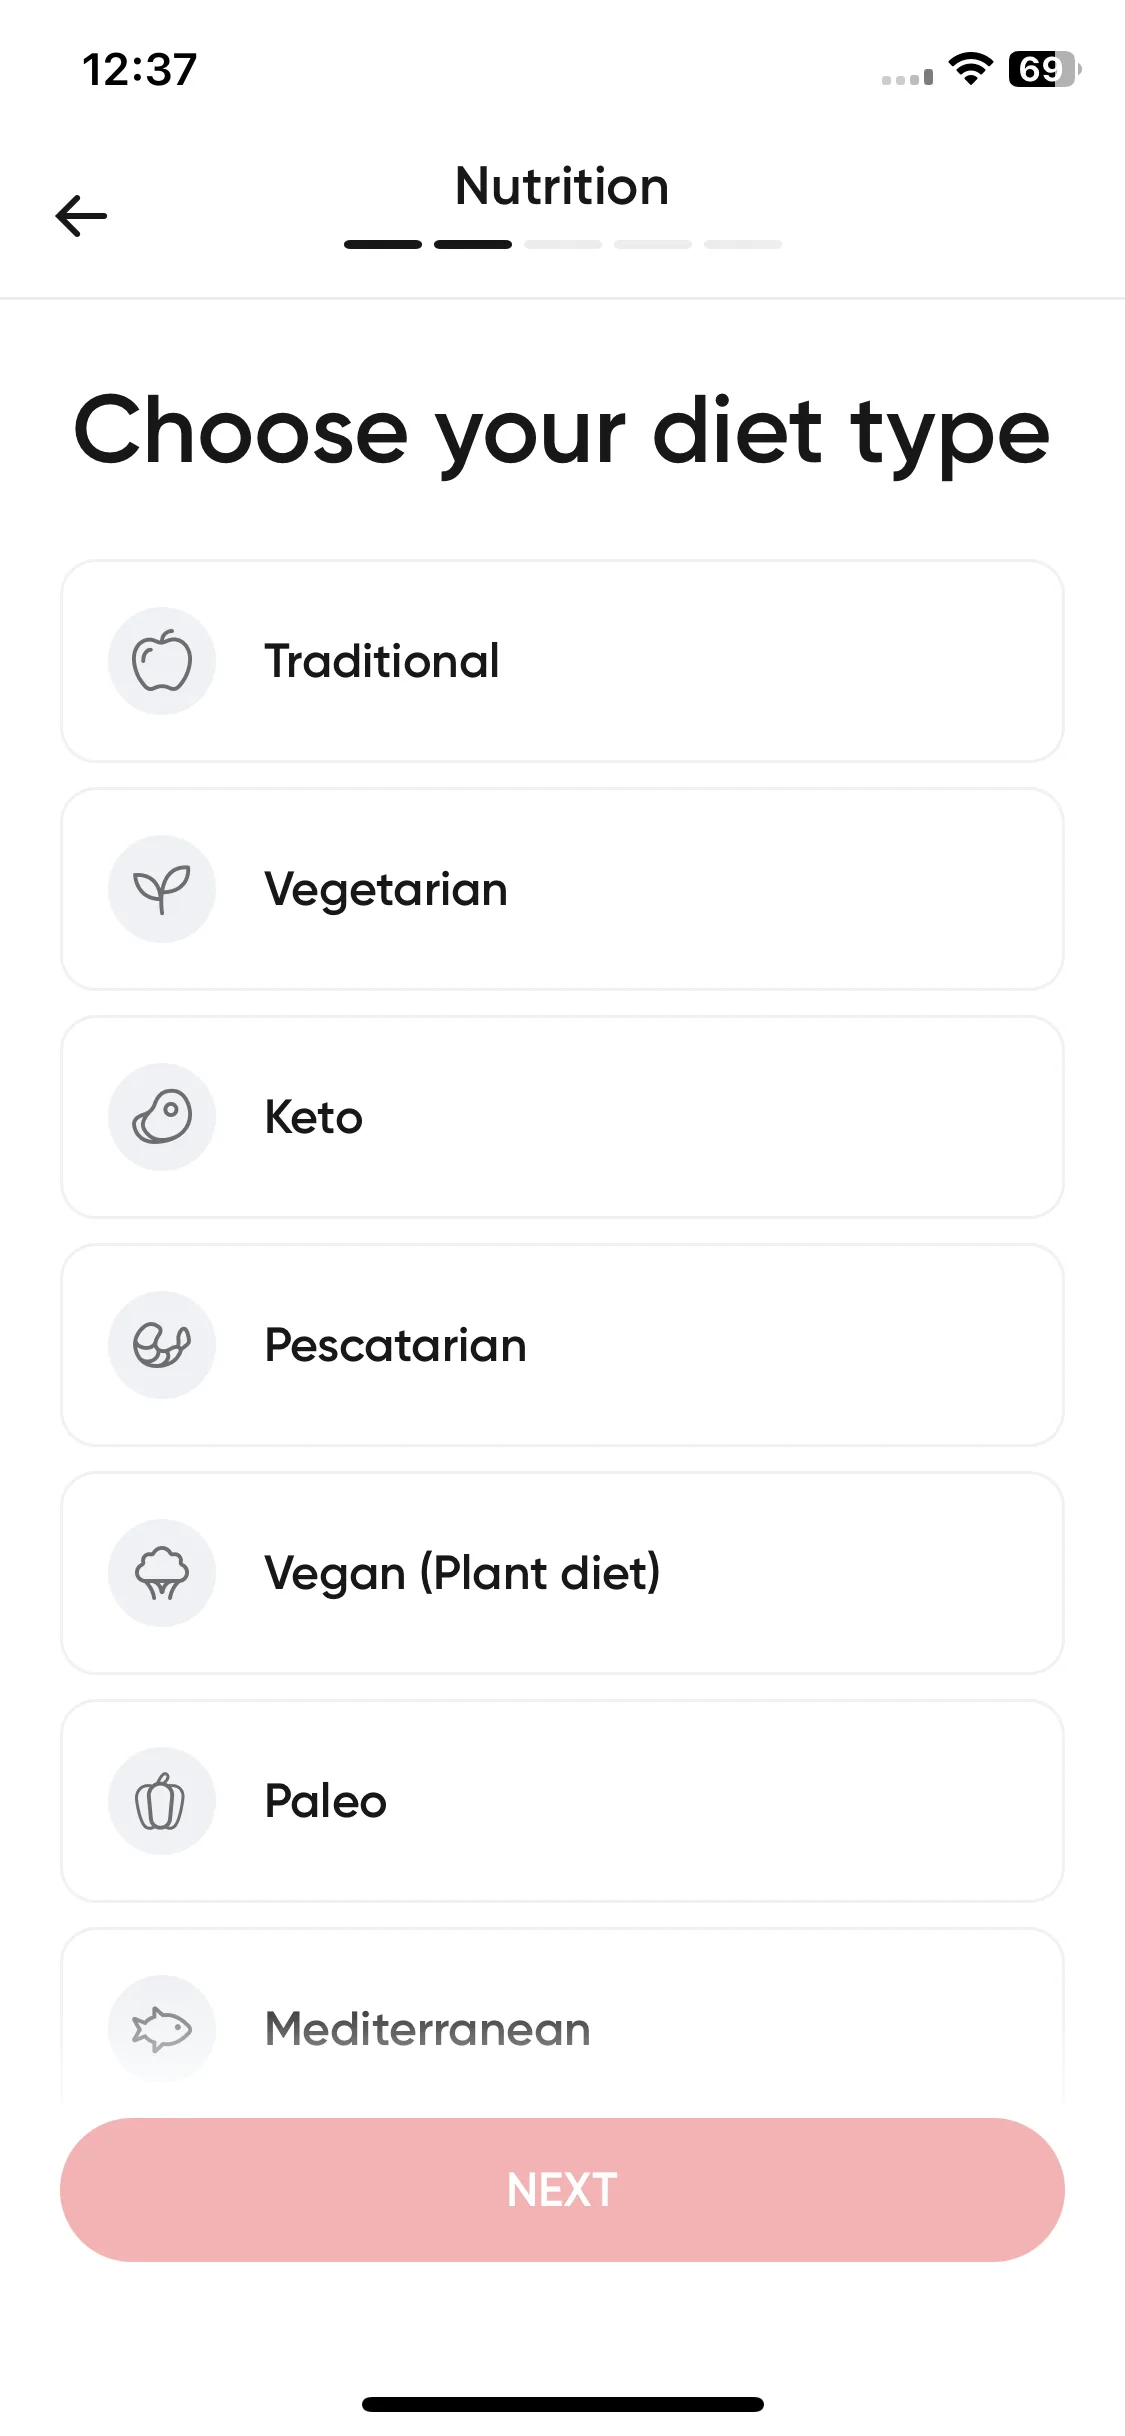Pick the Mediterranean diet option

click(x=562, y=2015)
